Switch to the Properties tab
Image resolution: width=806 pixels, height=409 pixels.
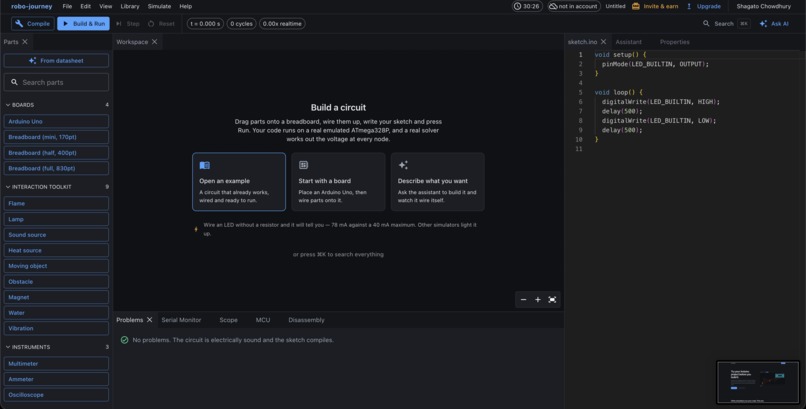(674, 42)
